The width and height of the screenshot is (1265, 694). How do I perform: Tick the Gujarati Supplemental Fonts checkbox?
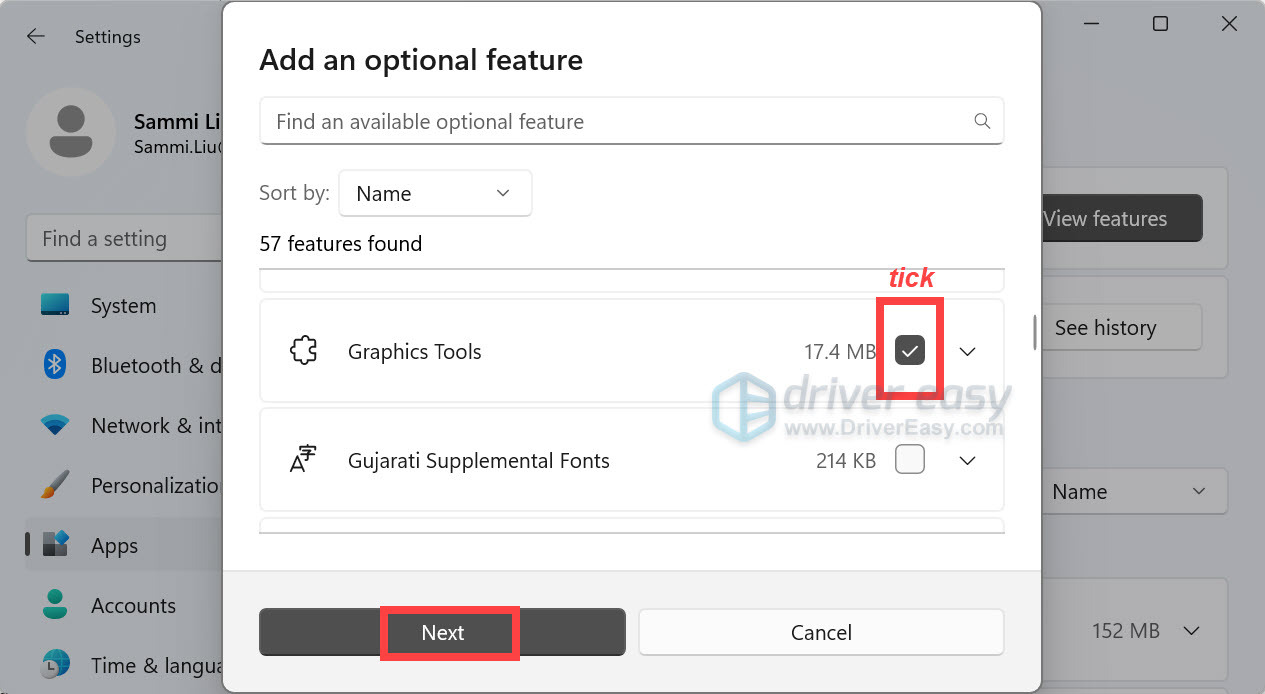[910, 460]
